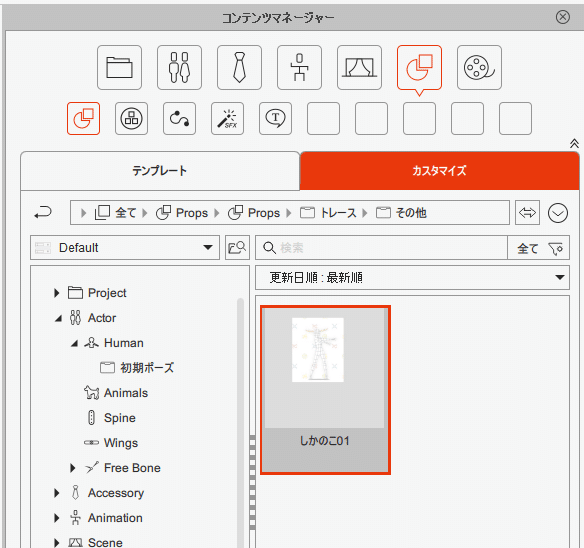Select the 初期ポーズ folder in tree

tap(137, 368)
